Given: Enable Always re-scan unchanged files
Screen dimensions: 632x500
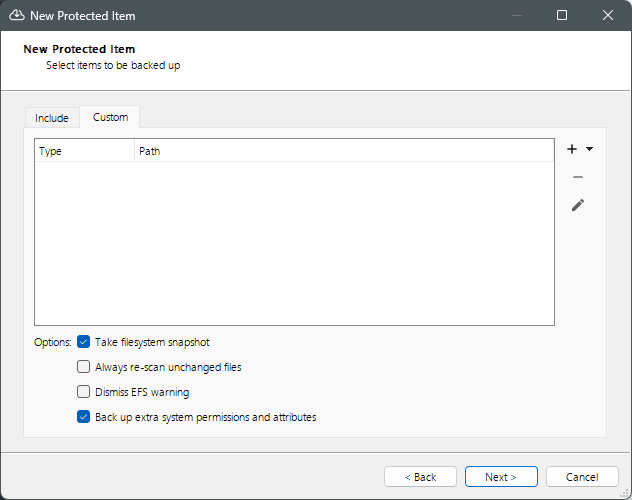Looking at the screenshot, I should pos(84,367).
